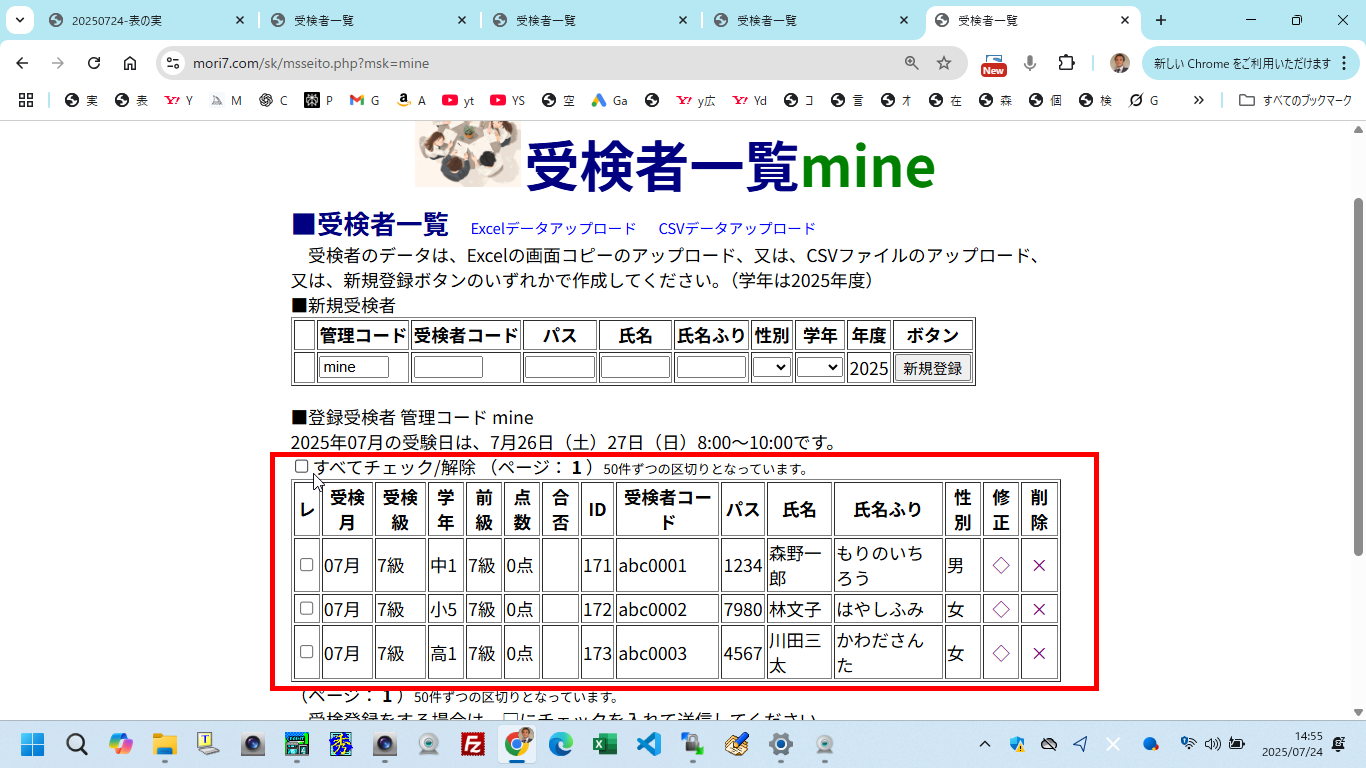Screen dimensions: 1366x768
Task: Click the edit diamond for 林文子
Action: point(1001,609)
